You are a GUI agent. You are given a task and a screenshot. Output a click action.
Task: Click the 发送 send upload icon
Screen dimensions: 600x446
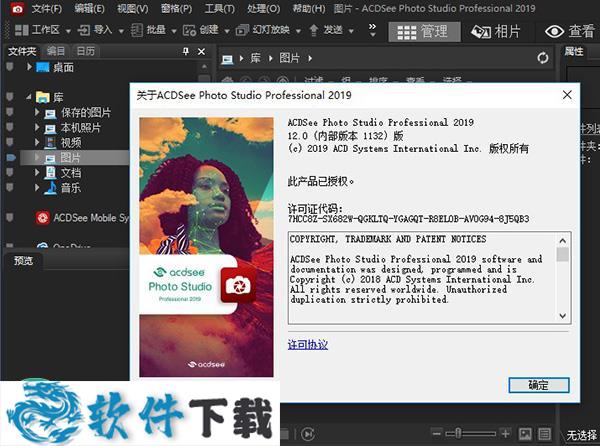[314, 30]
